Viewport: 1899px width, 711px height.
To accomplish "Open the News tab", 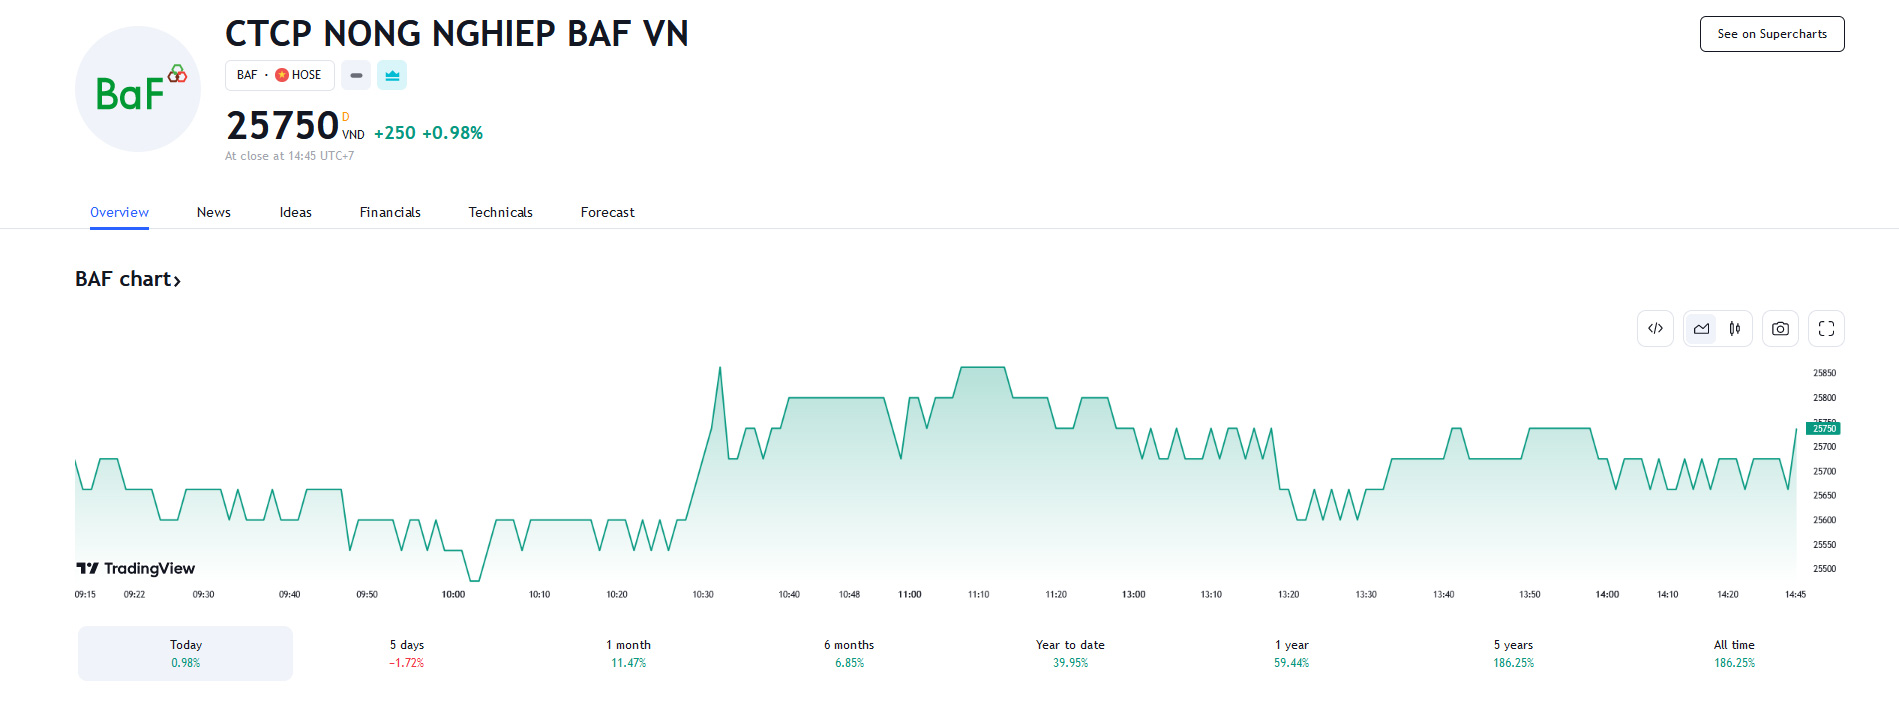I will point(213,212).
